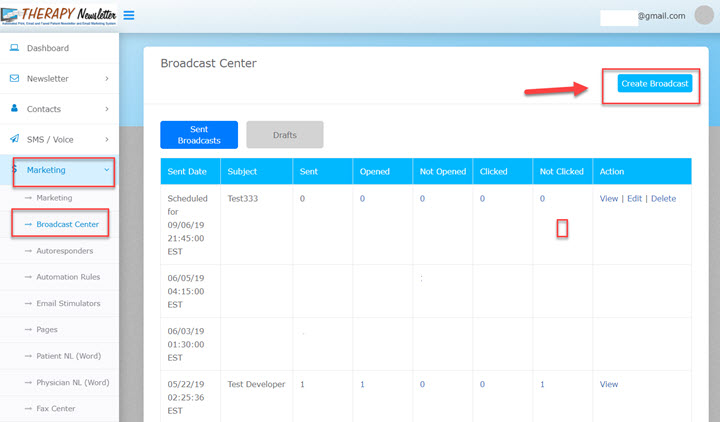Viewport: 720px width, 422px height.
Task: Click the Therapy Newsletter logo
Action: [x=59, y=16]
